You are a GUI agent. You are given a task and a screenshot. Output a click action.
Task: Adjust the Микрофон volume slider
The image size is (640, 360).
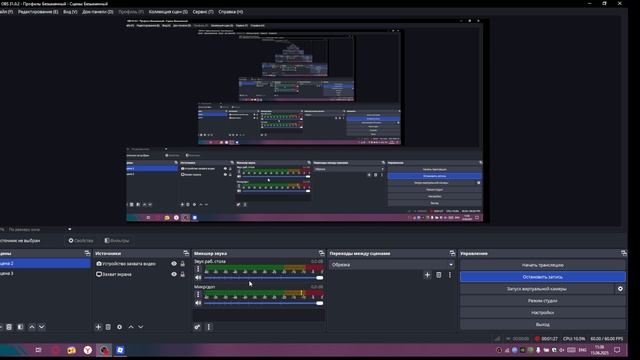(x=263, y=303)
